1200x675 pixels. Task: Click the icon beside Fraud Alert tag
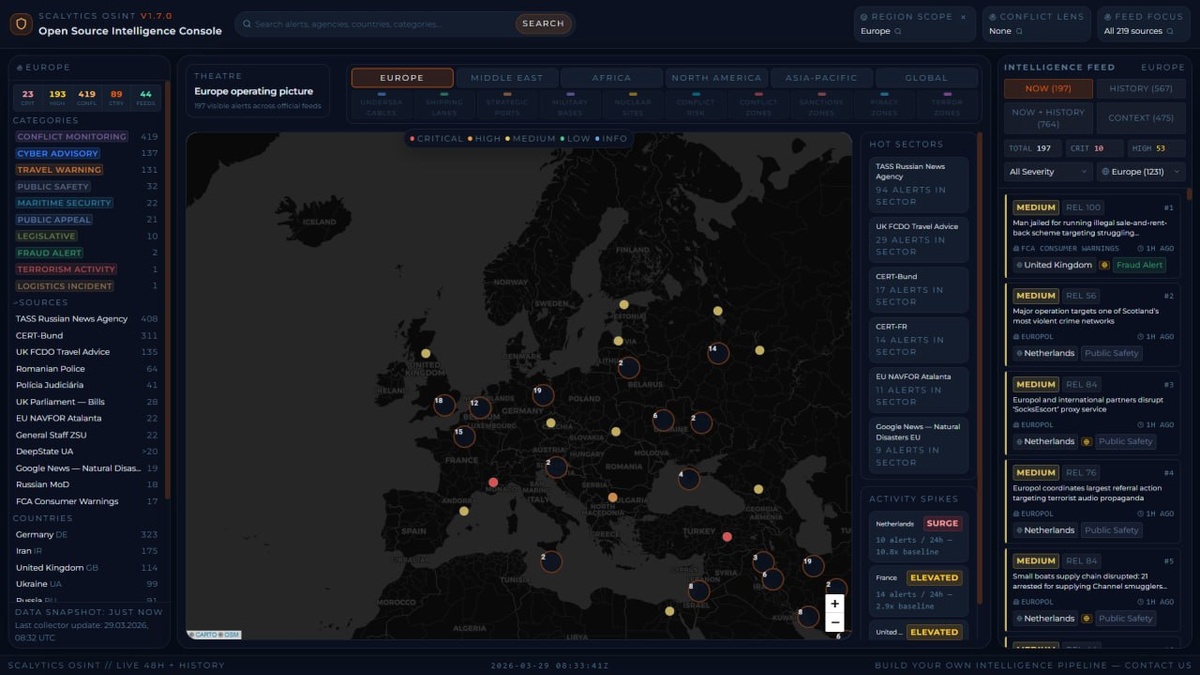(1104, 265)
